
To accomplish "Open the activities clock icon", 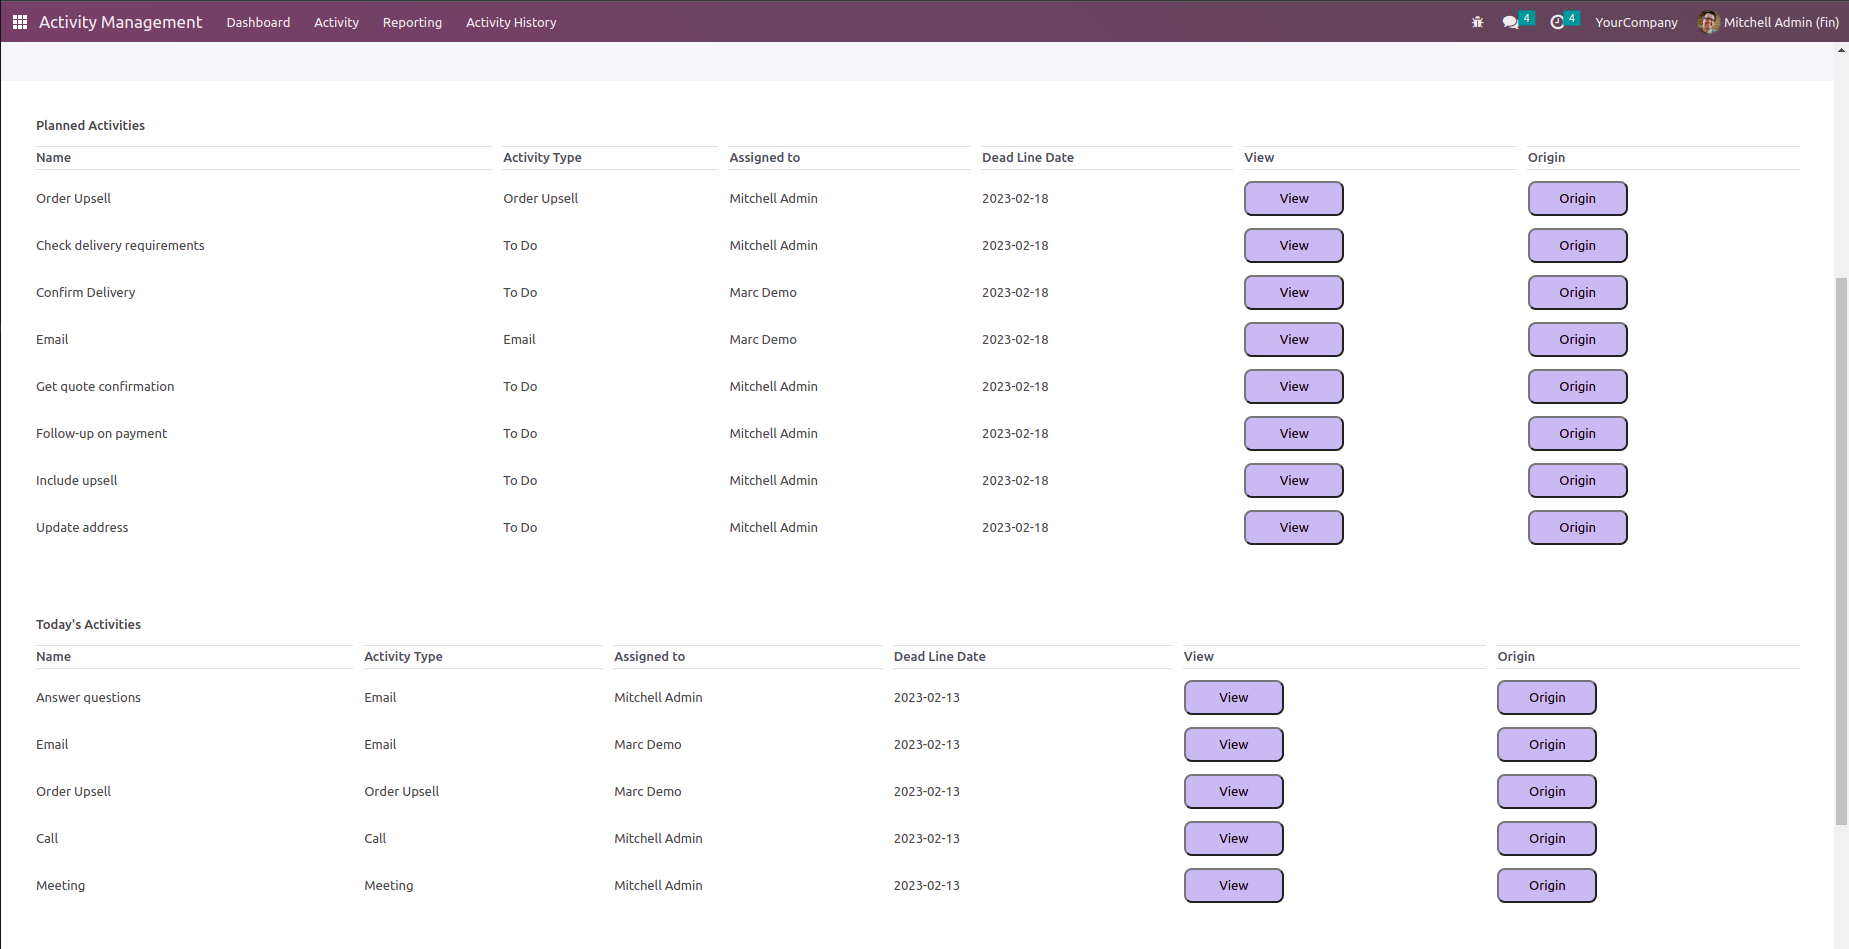I will pos(1557,22).
